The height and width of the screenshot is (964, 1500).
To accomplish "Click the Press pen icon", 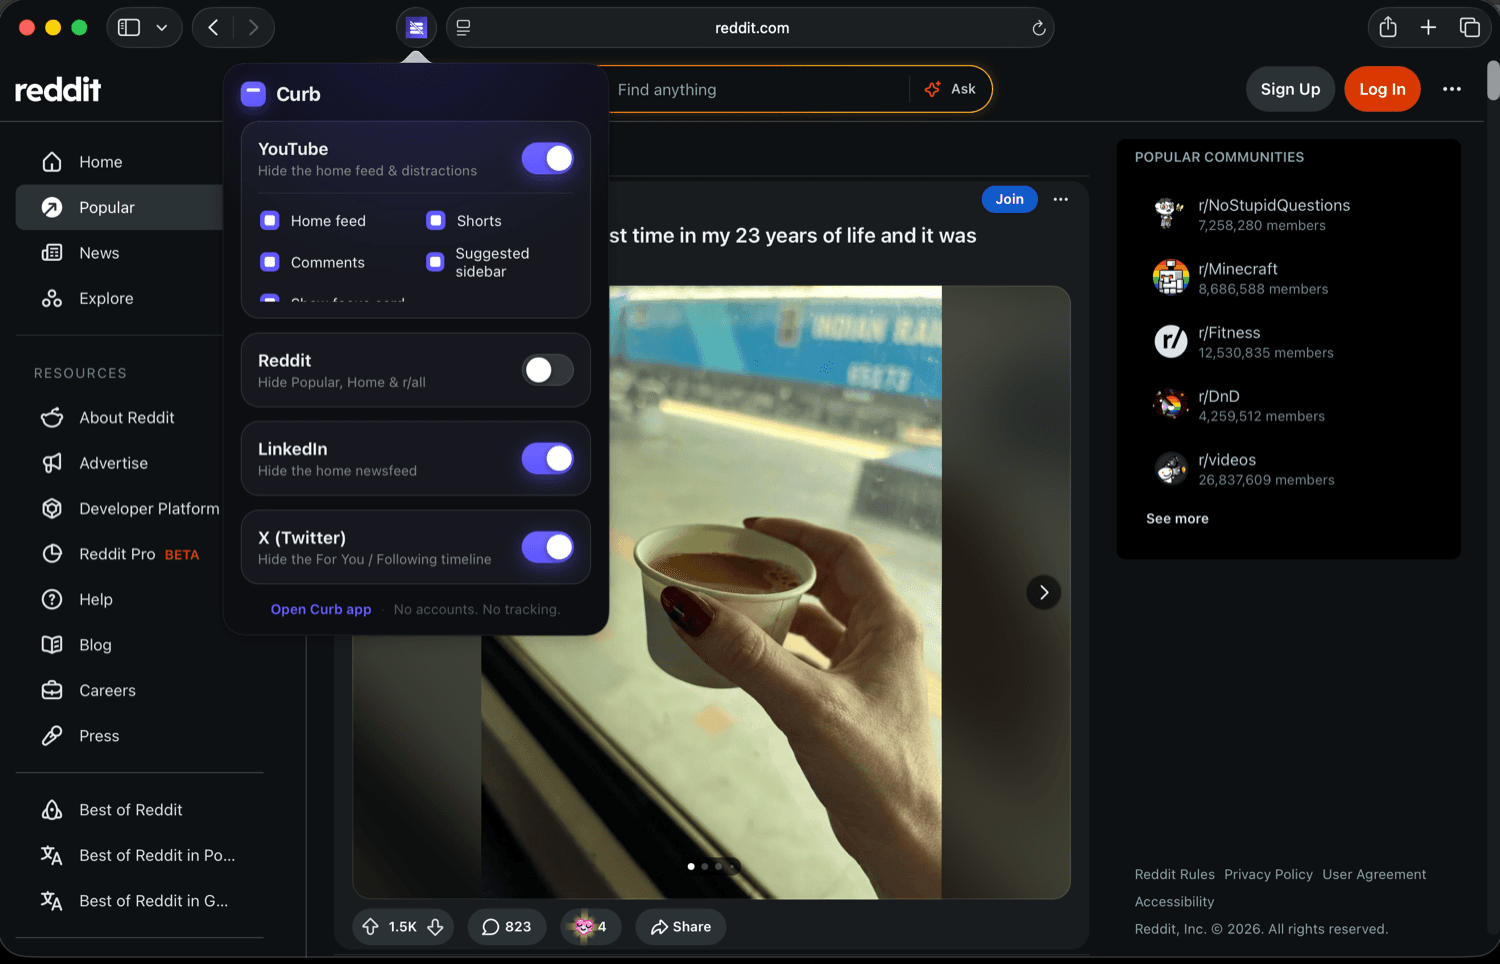I will [52, 736].
